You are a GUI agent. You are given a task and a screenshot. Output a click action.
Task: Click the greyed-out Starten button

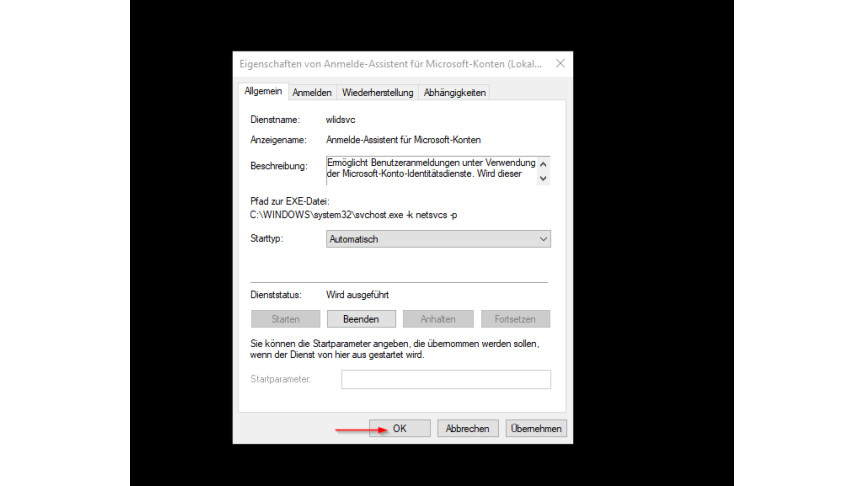[x=285, y=319]
